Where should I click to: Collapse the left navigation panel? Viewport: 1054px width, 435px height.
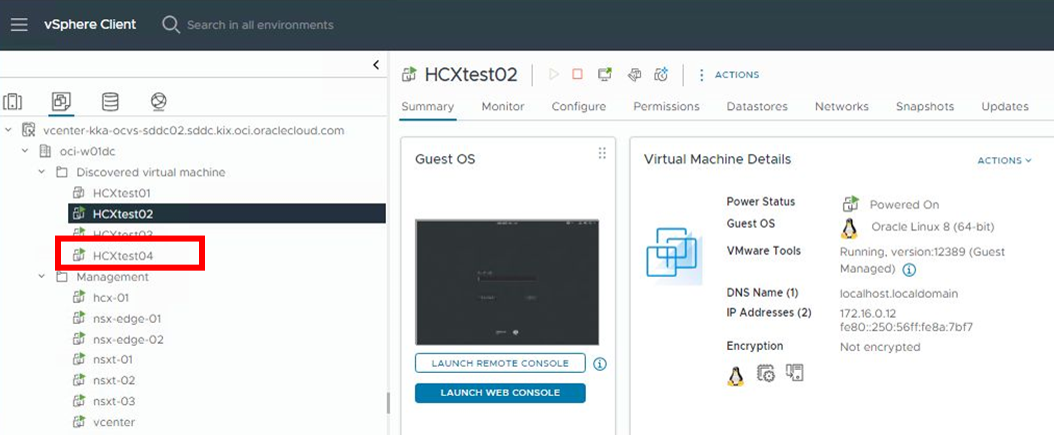pyautogui.click(x=376, y=65)
